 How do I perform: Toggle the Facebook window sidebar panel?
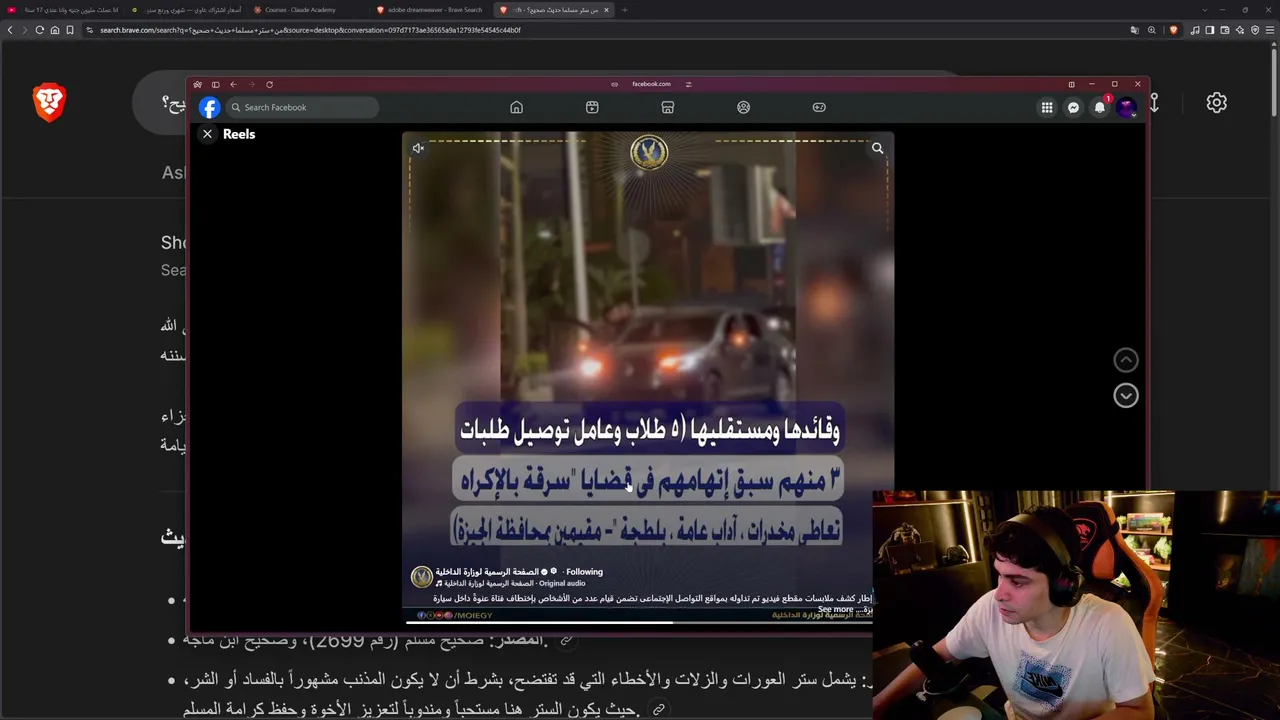point(215,85)
